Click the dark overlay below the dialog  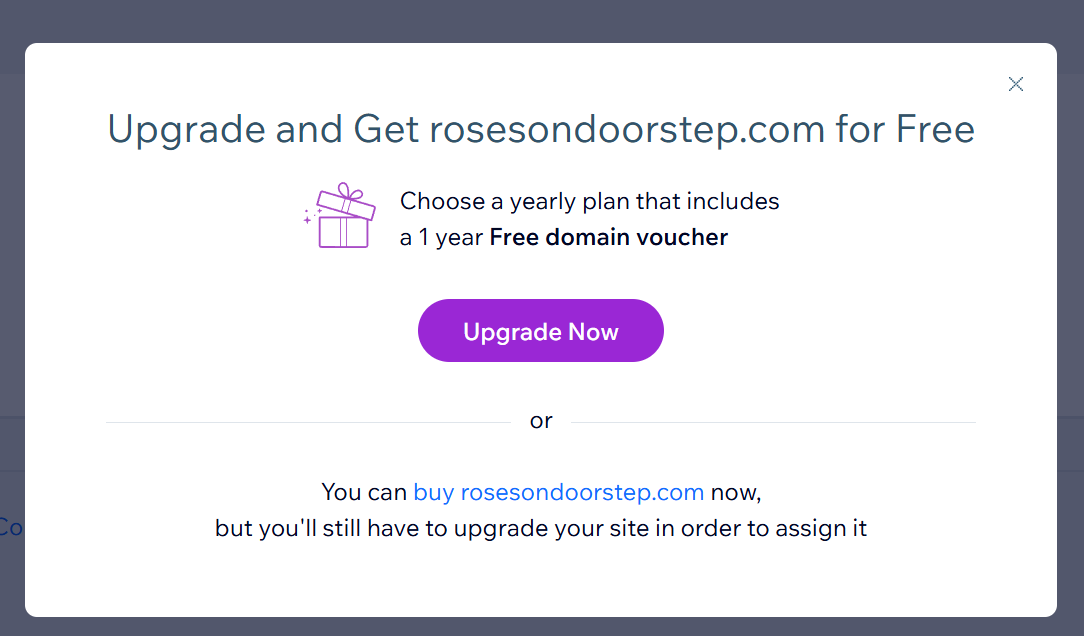pos(542,628)
